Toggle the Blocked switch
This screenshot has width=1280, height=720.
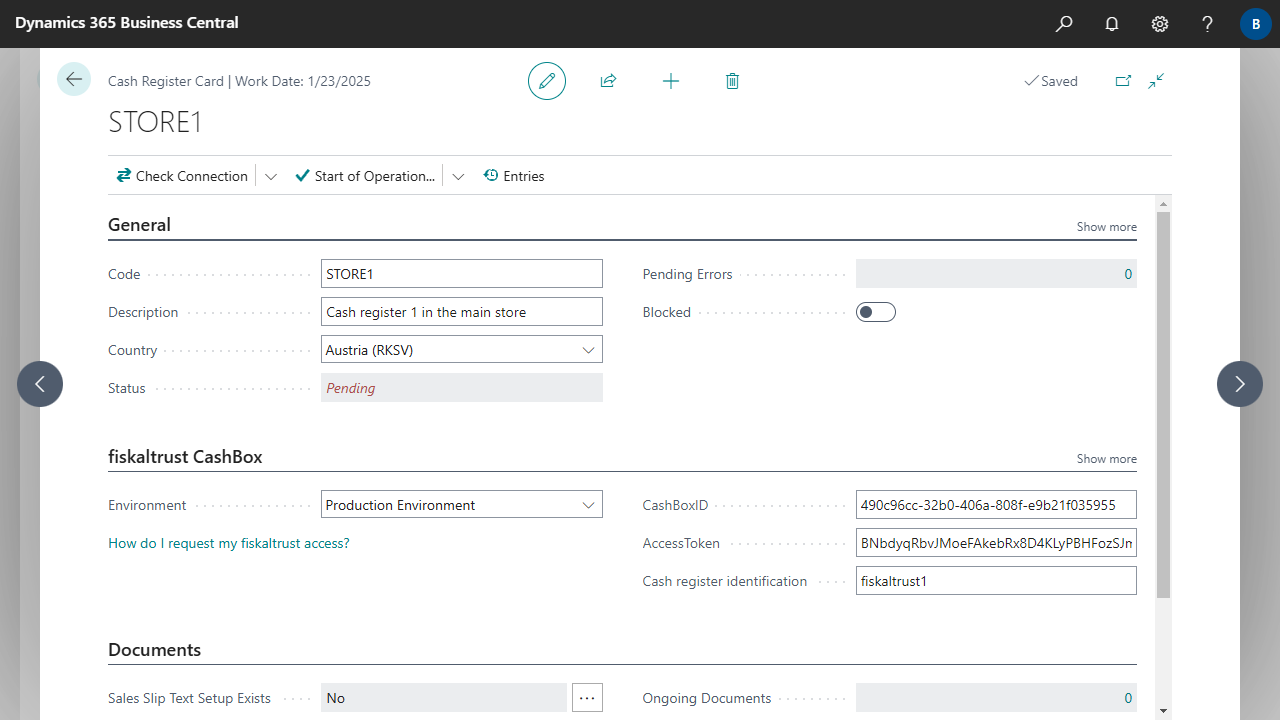coord(876,312)
